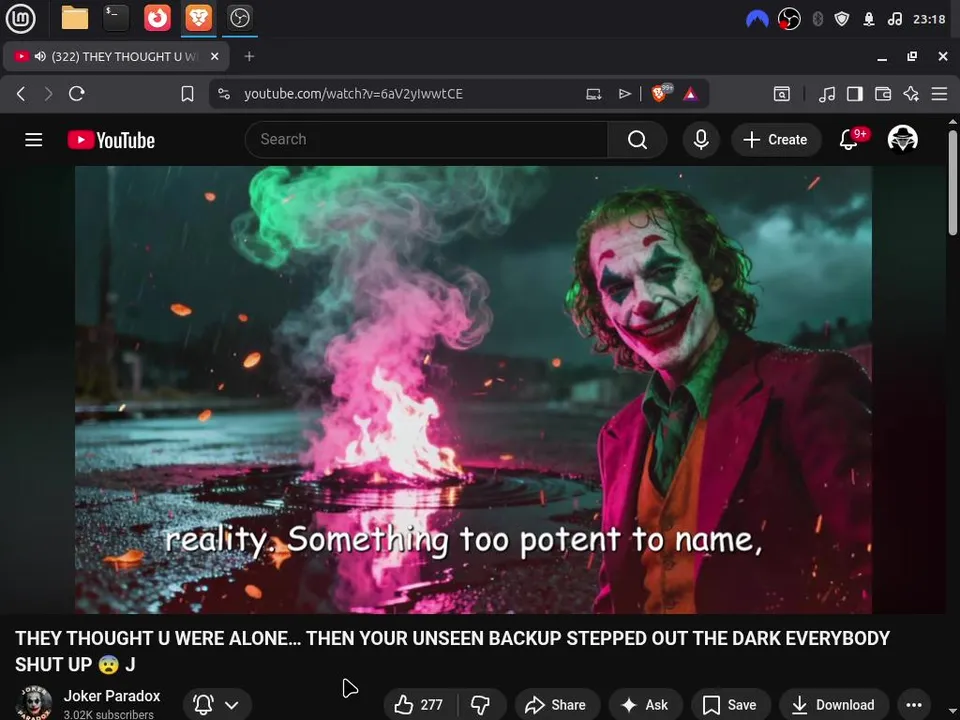960x720 pixels.
Task: Close the YouTube browser tab
Action: pyautogui.click(x=214, y=56)
